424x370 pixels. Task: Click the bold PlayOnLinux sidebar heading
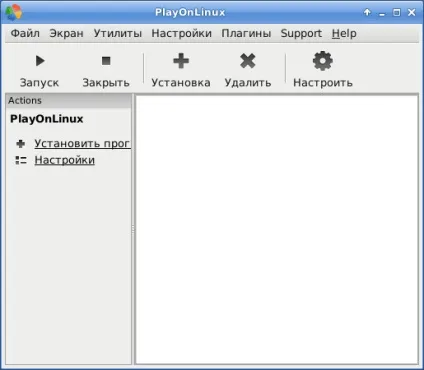pos(47,119)
